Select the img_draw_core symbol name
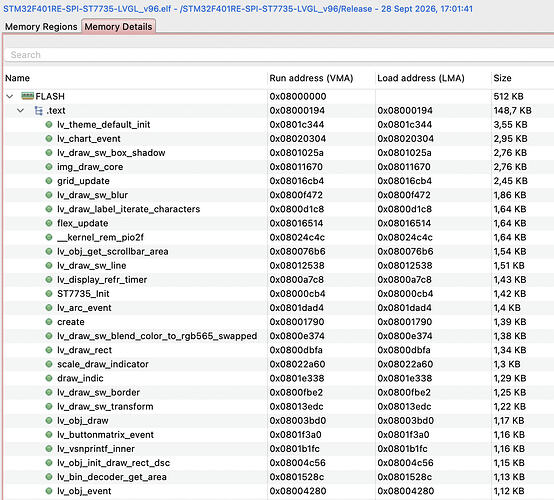This screenshot has width=554, height=500. click(x=90, y=167)
